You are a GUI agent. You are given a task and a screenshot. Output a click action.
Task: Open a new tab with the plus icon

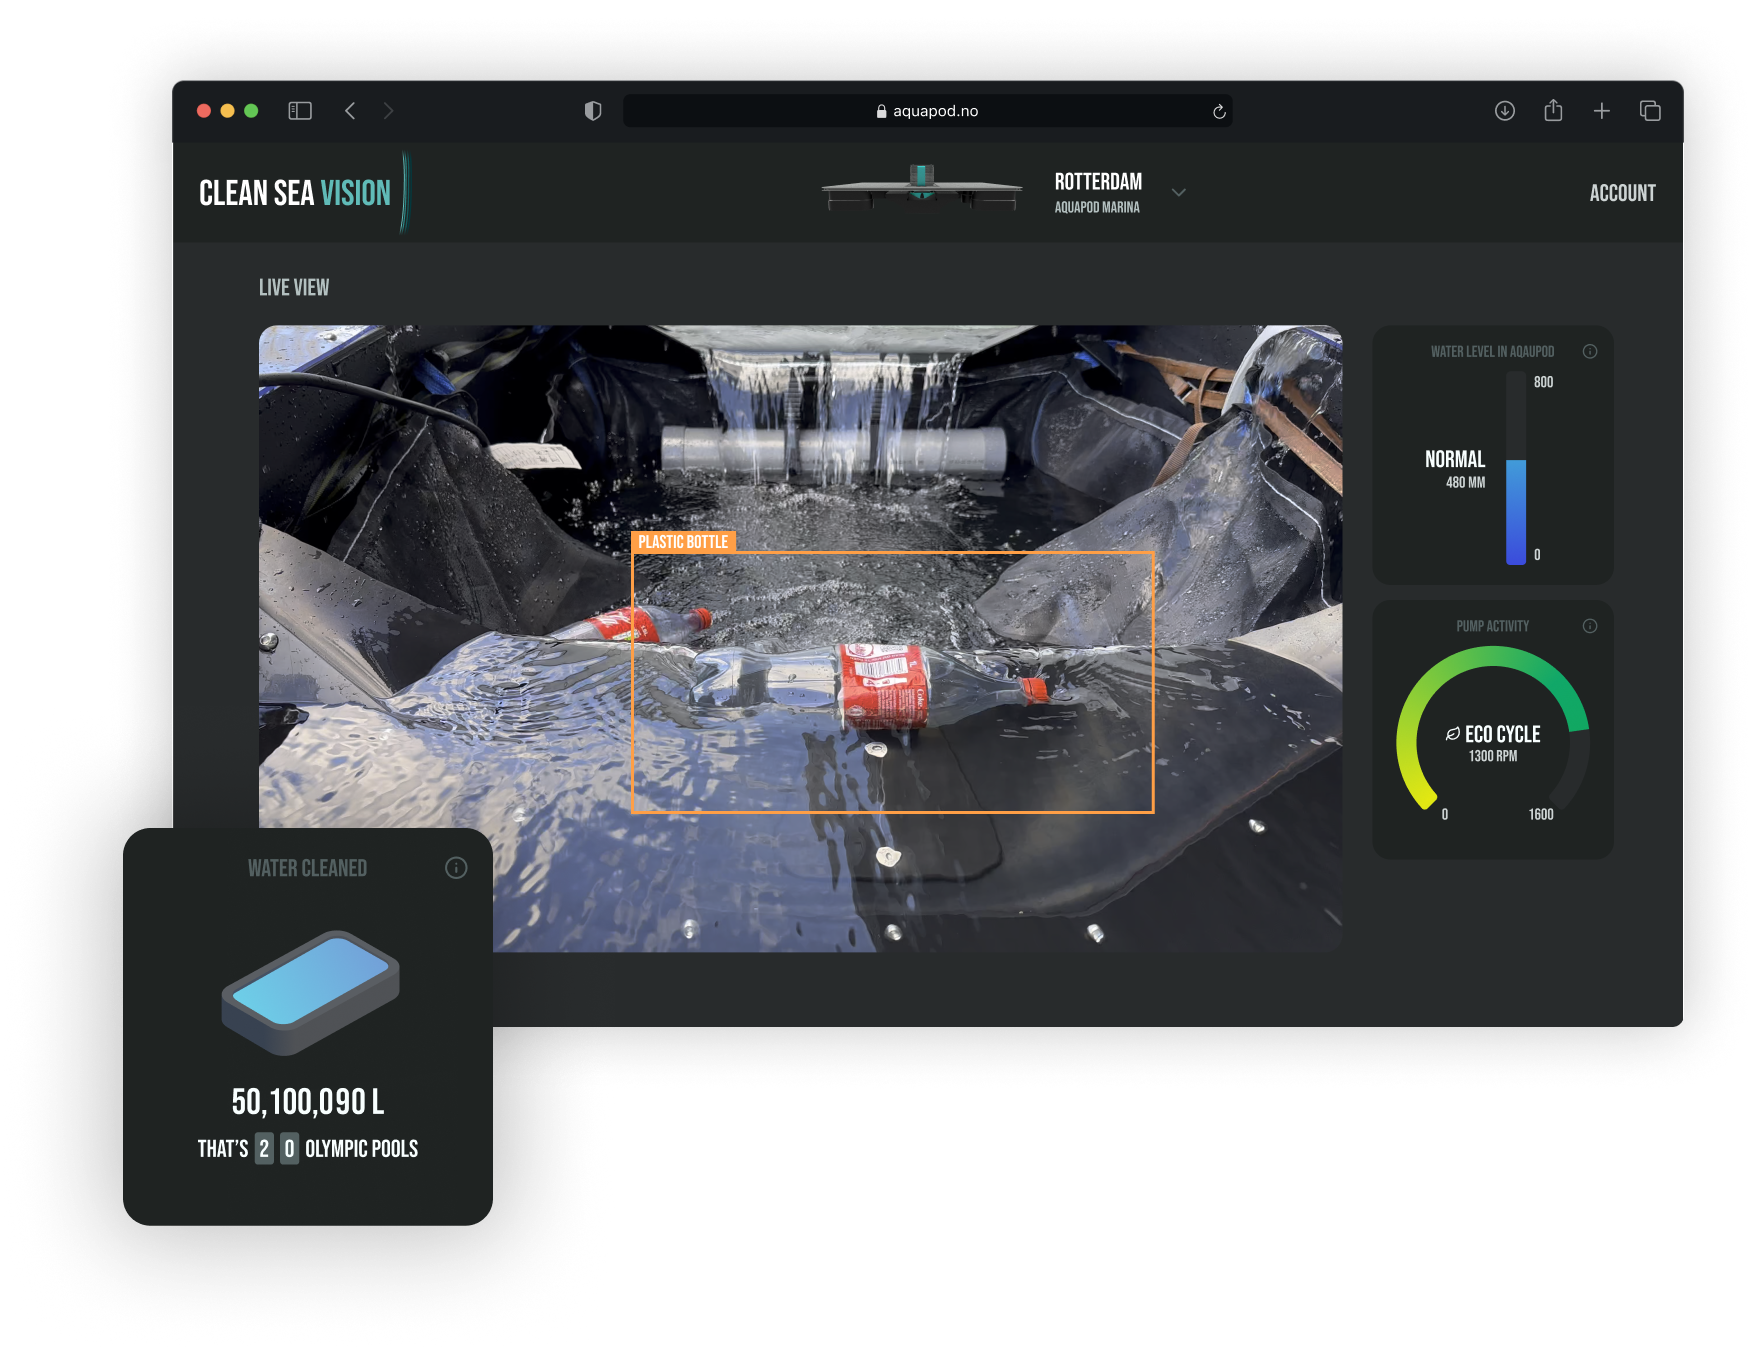click(x=1601, y=111)
